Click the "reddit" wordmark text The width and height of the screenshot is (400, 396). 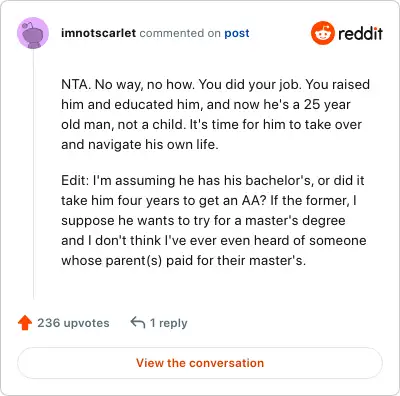[360, 33]
